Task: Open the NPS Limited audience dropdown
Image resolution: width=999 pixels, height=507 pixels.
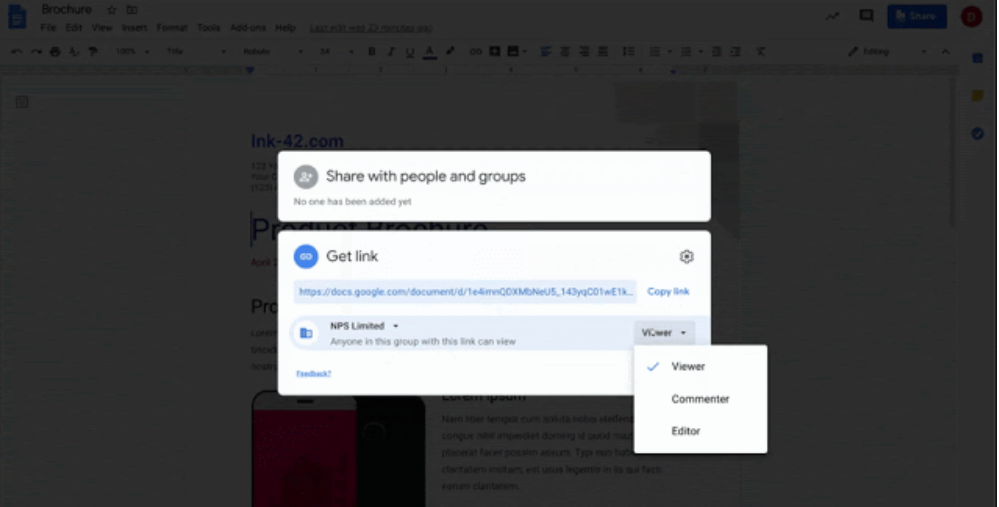Action: pyautogui.click(x=364, y=326)
